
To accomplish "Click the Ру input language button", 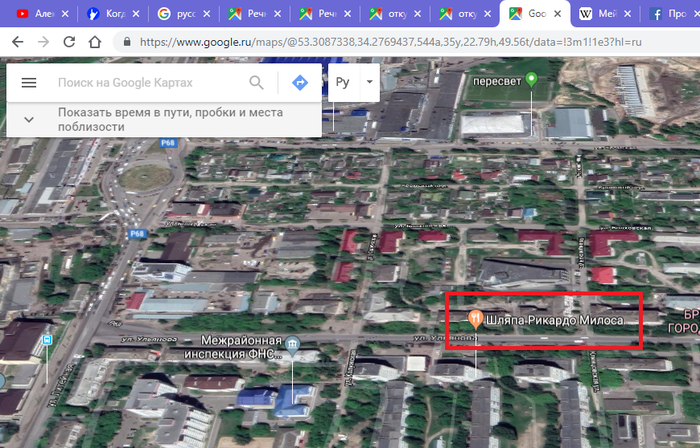I will tap(343, 82).
